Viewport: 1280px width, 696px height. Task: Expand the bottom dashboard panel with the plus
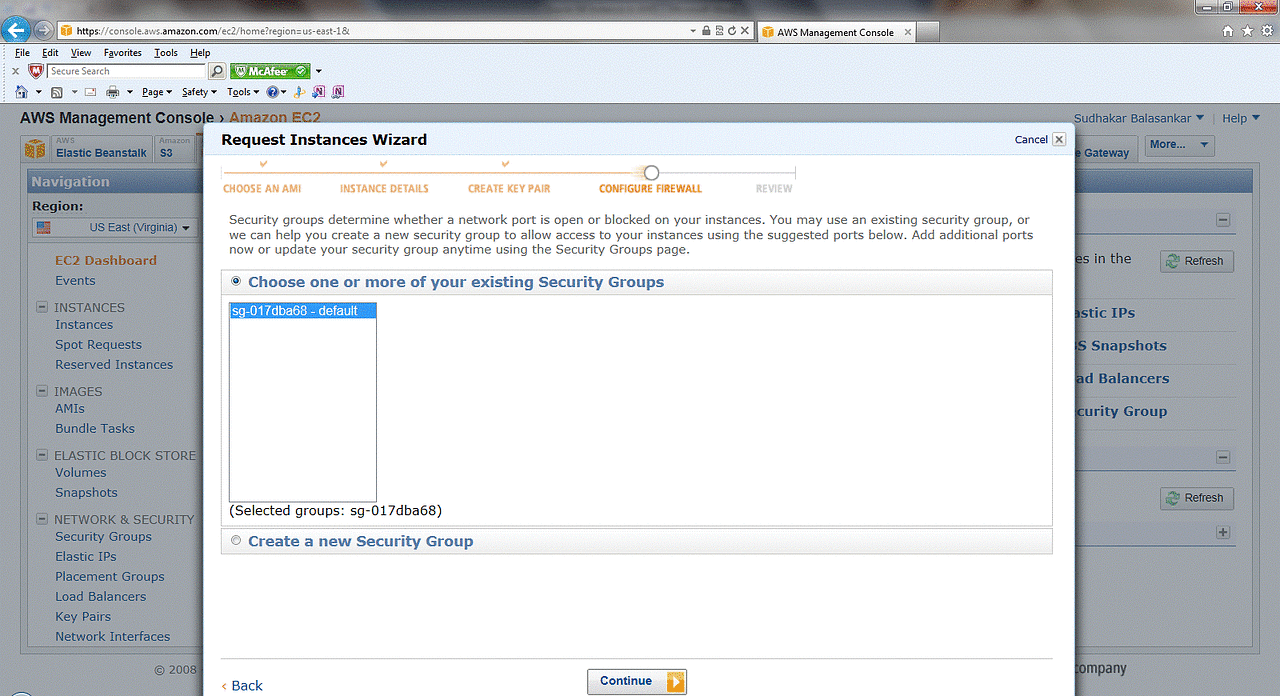pyautogui.click(x=1223, y=532)
